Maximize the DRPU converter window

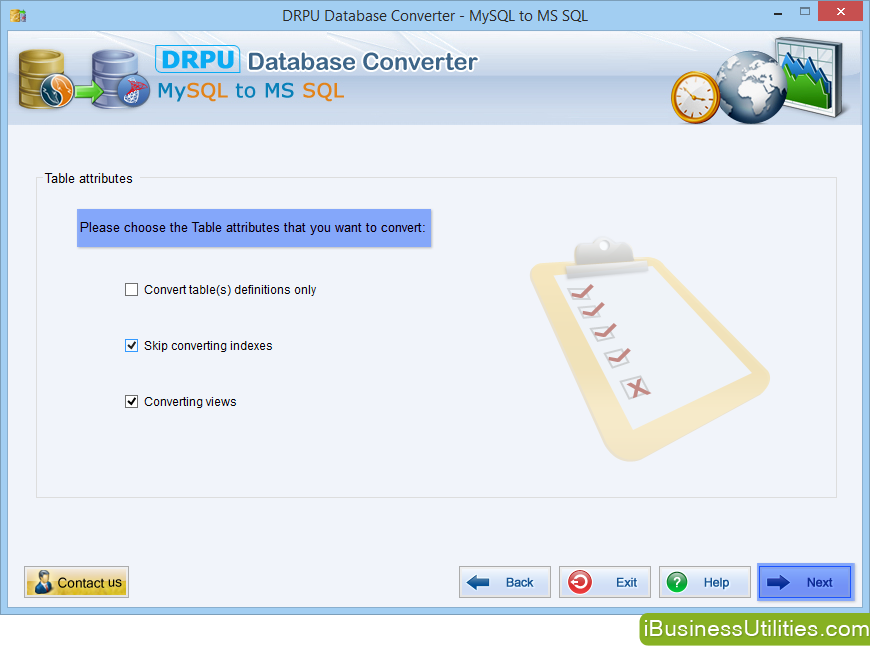pos(805,12)
